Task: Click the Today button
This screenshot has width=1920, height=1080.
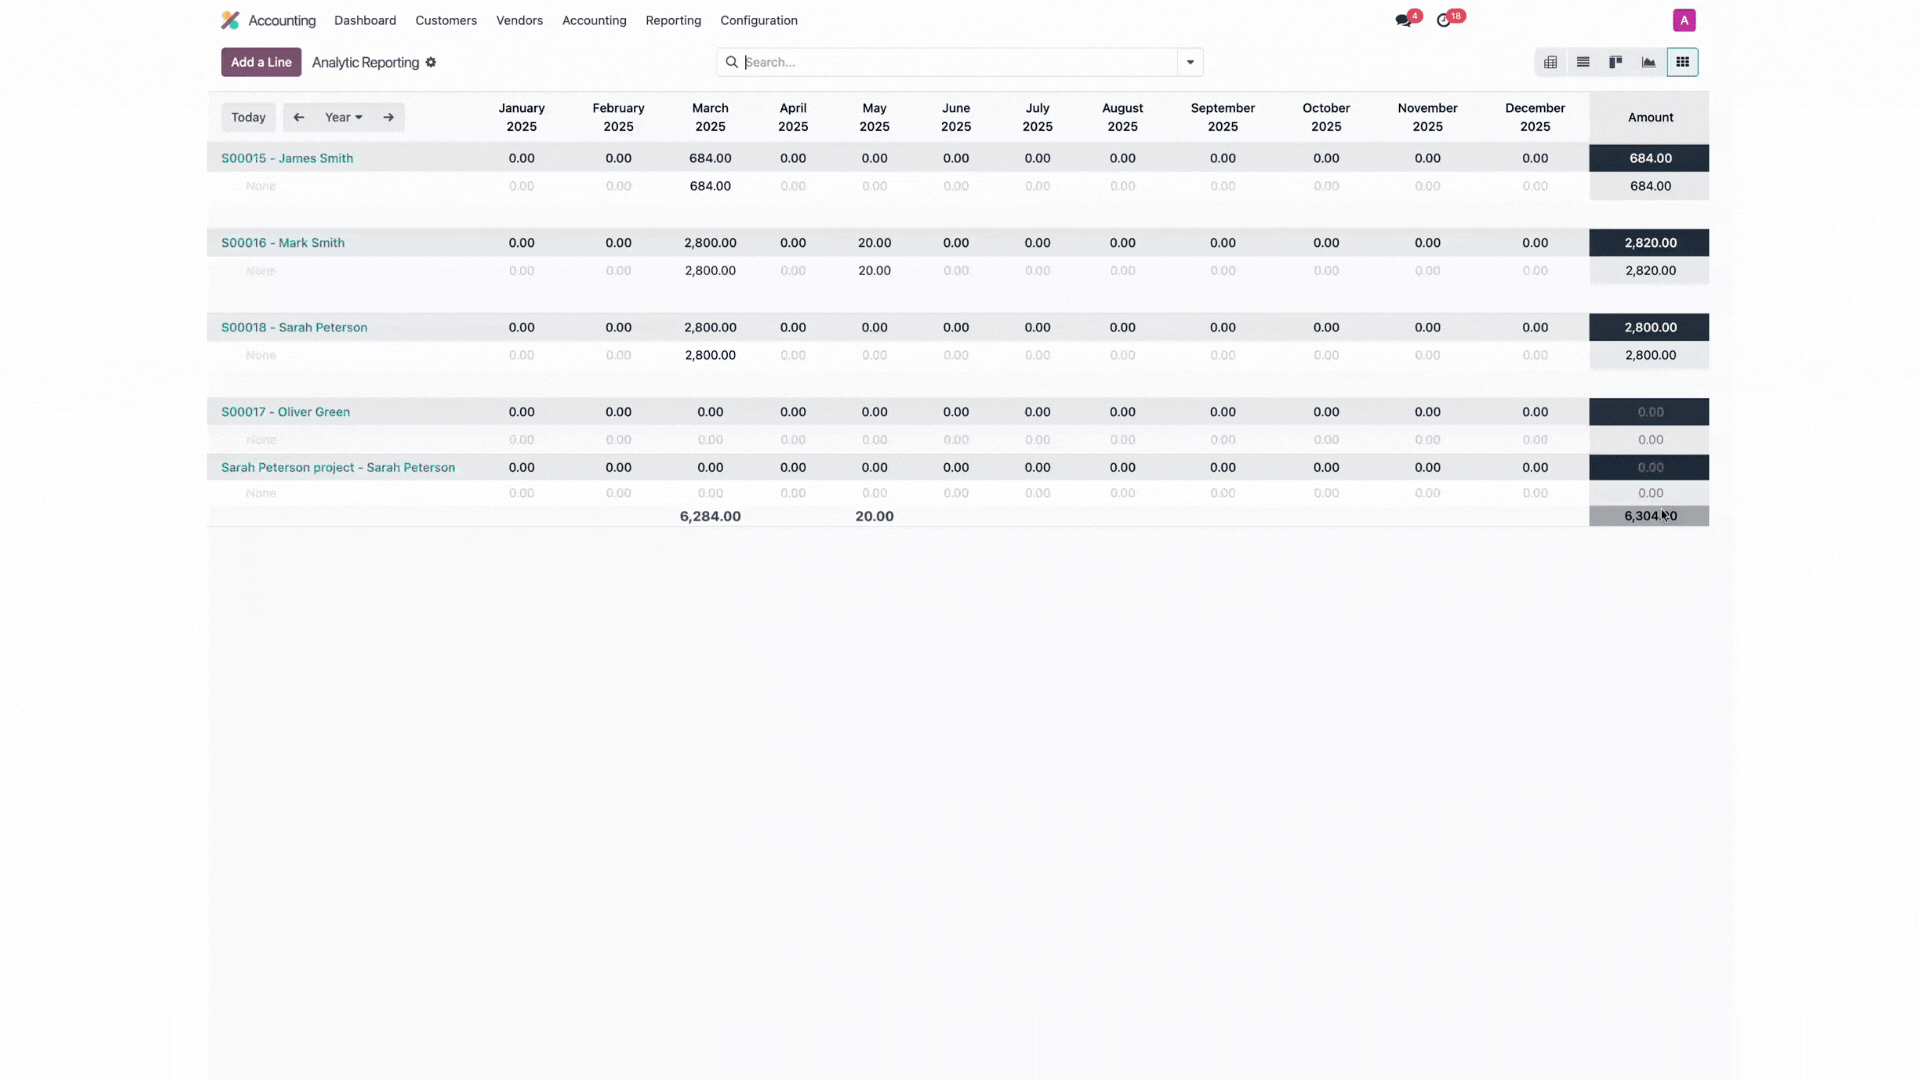Action: tap(248, 117)
